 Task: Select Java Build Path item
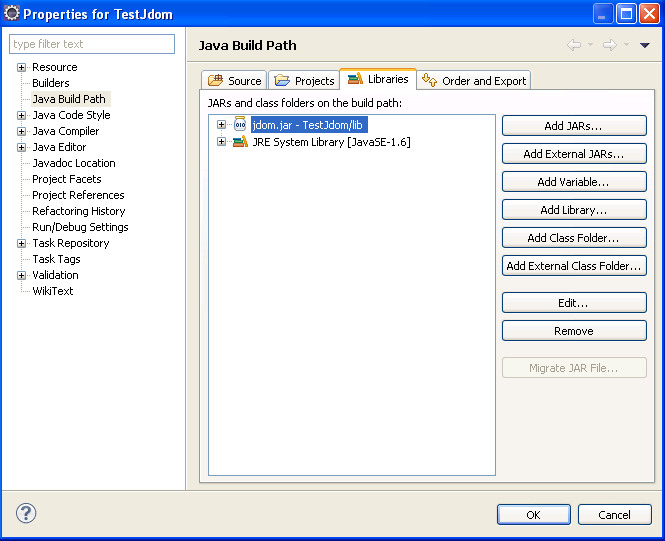point(69,99)
